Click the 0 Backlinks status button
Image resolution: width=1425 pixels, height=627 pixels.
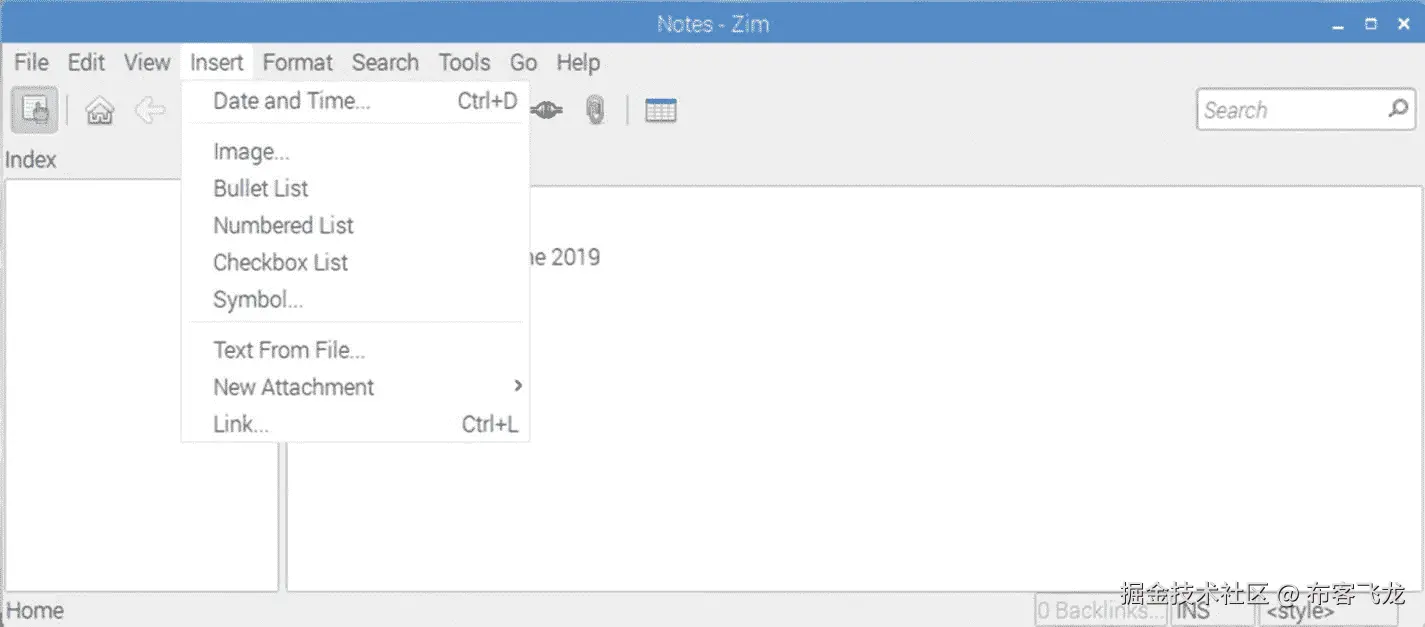(x=1100, y=610)
